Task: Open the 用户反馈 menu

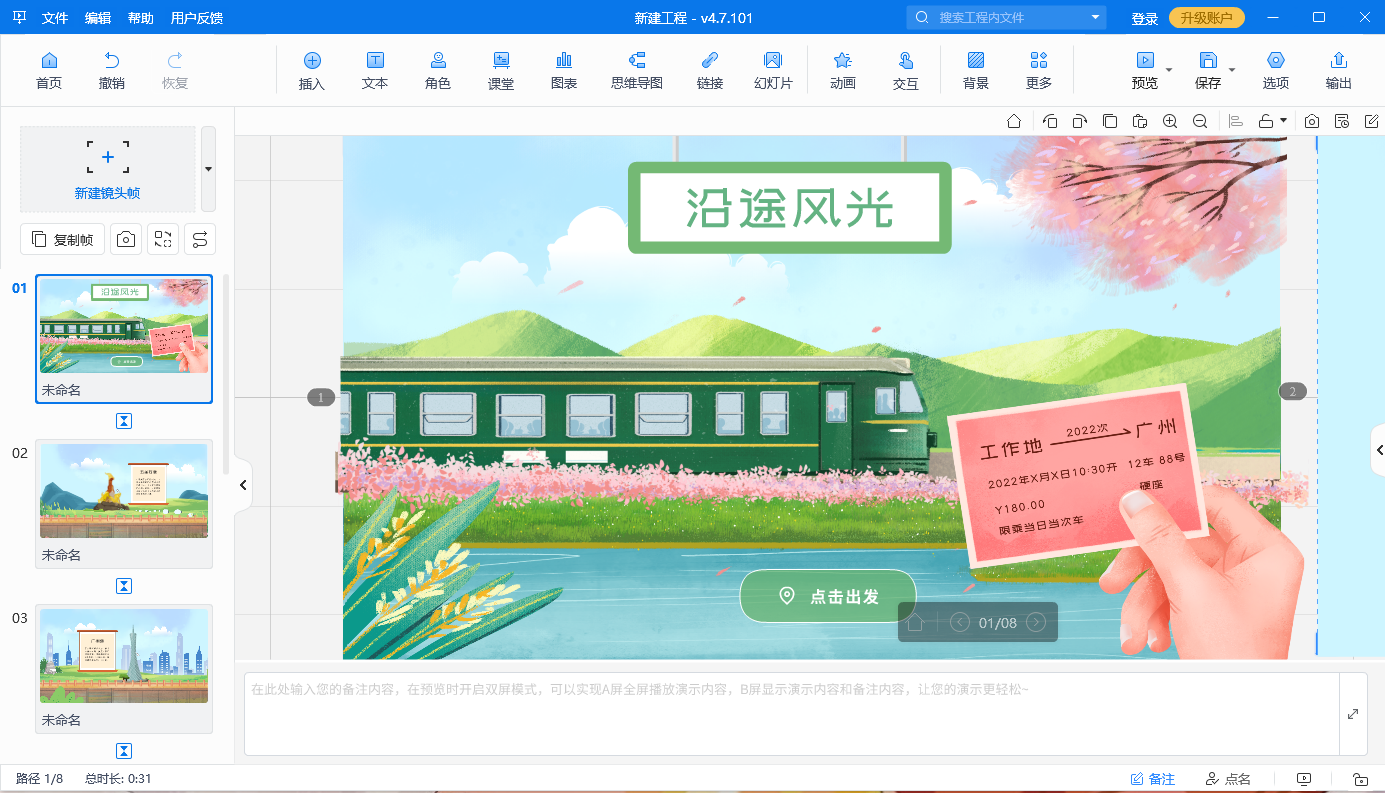Action: pyautogui.click(x=197, y=18)
